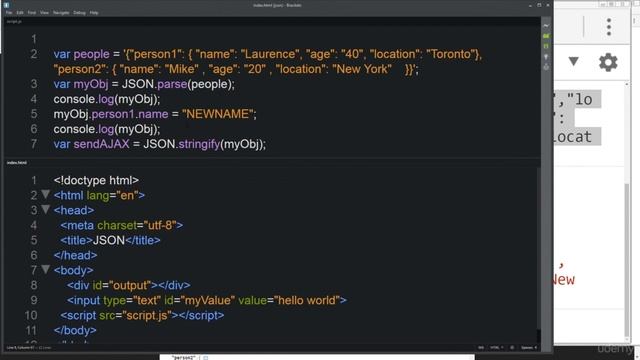Viewport: 640px width, 360px height.
Task: Open the browser three-dot menu
Action: tap(609, 27)
